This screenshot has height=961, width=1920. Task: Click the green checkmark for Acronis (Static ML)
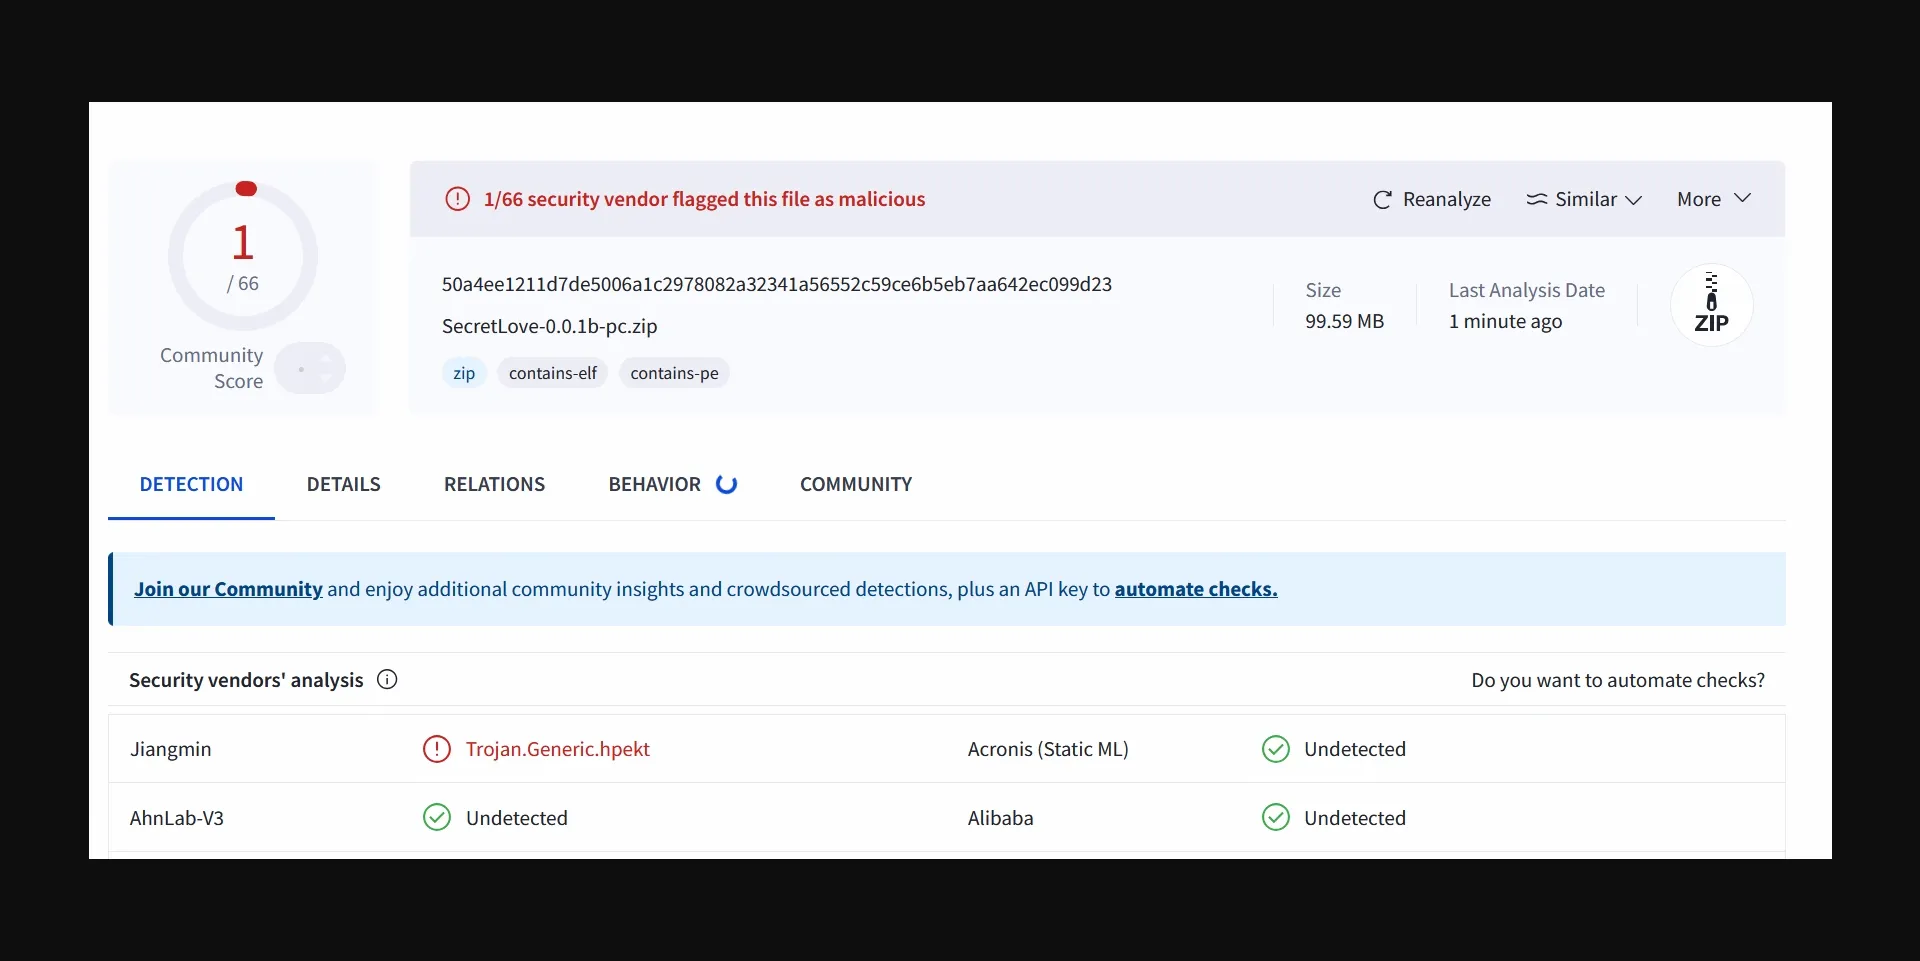point(1275,749)
